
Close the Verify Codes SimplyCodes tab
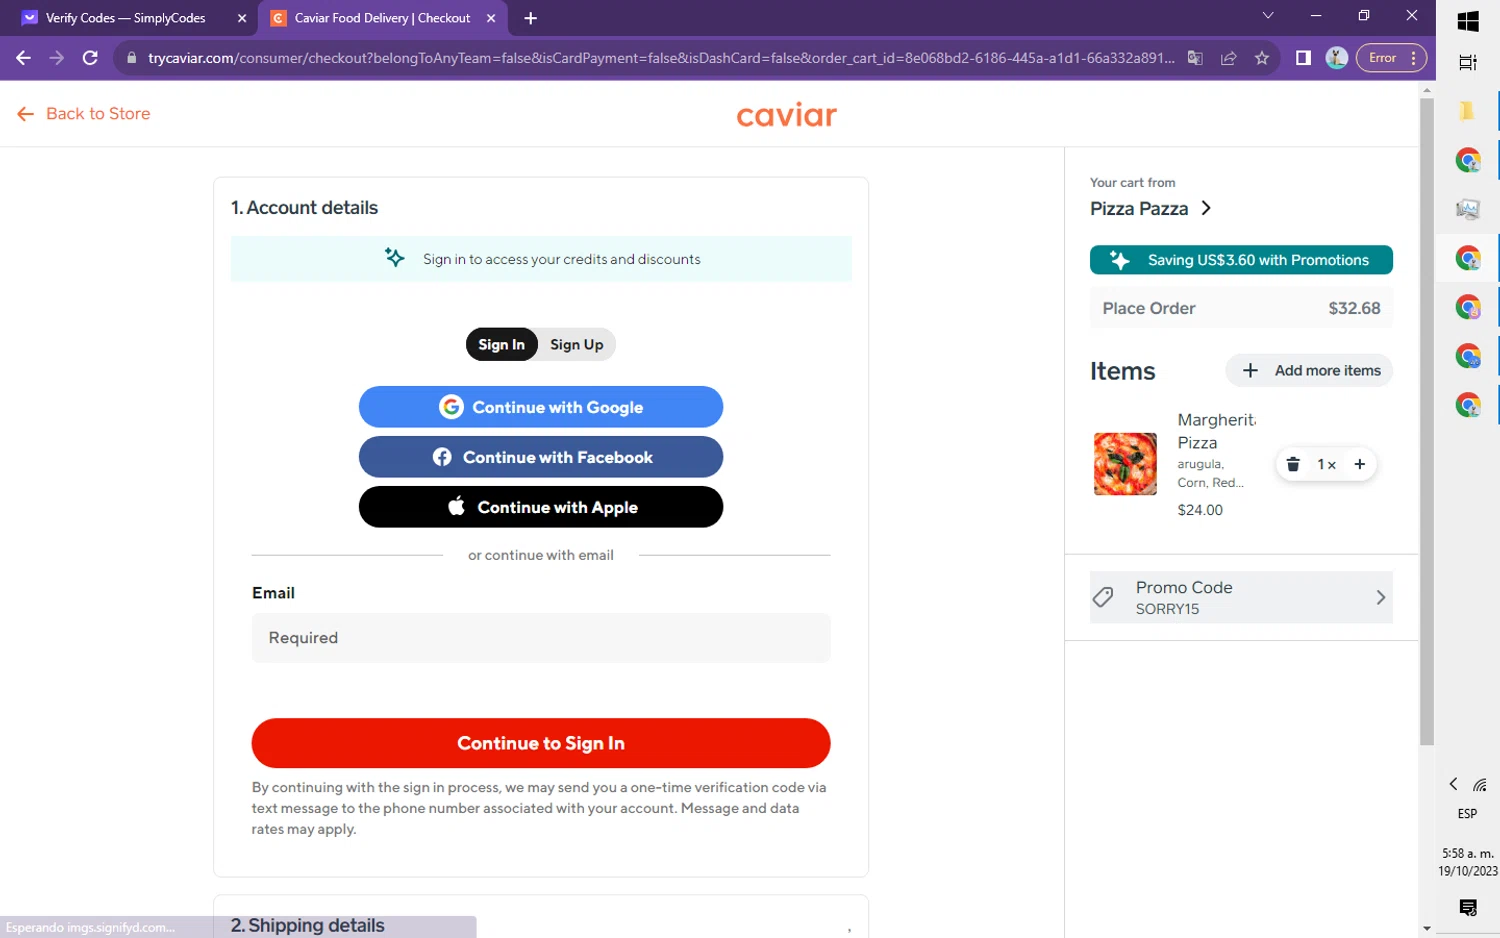tap(241, 18)
